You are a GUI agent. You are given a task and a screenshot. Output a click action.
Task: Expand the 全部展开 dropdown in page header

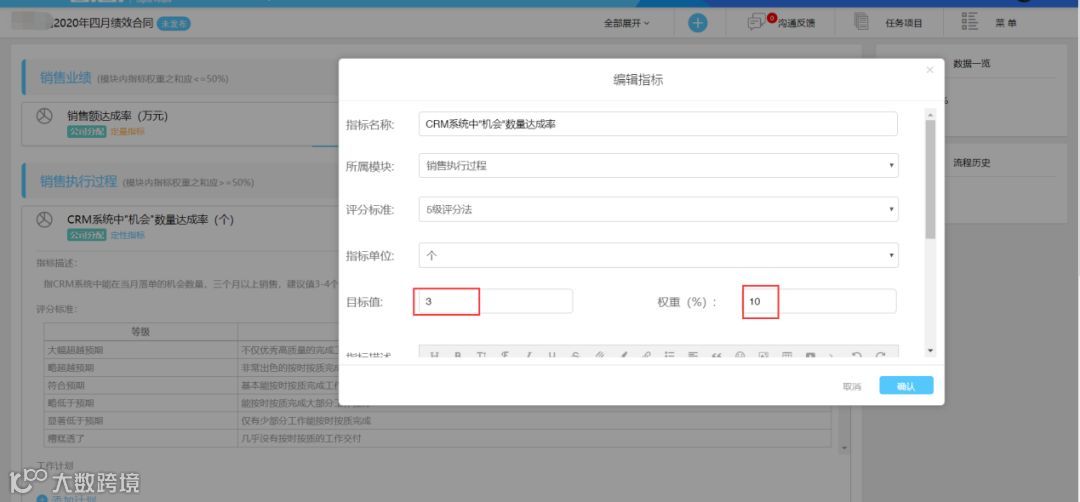click(x=627, y=23)
